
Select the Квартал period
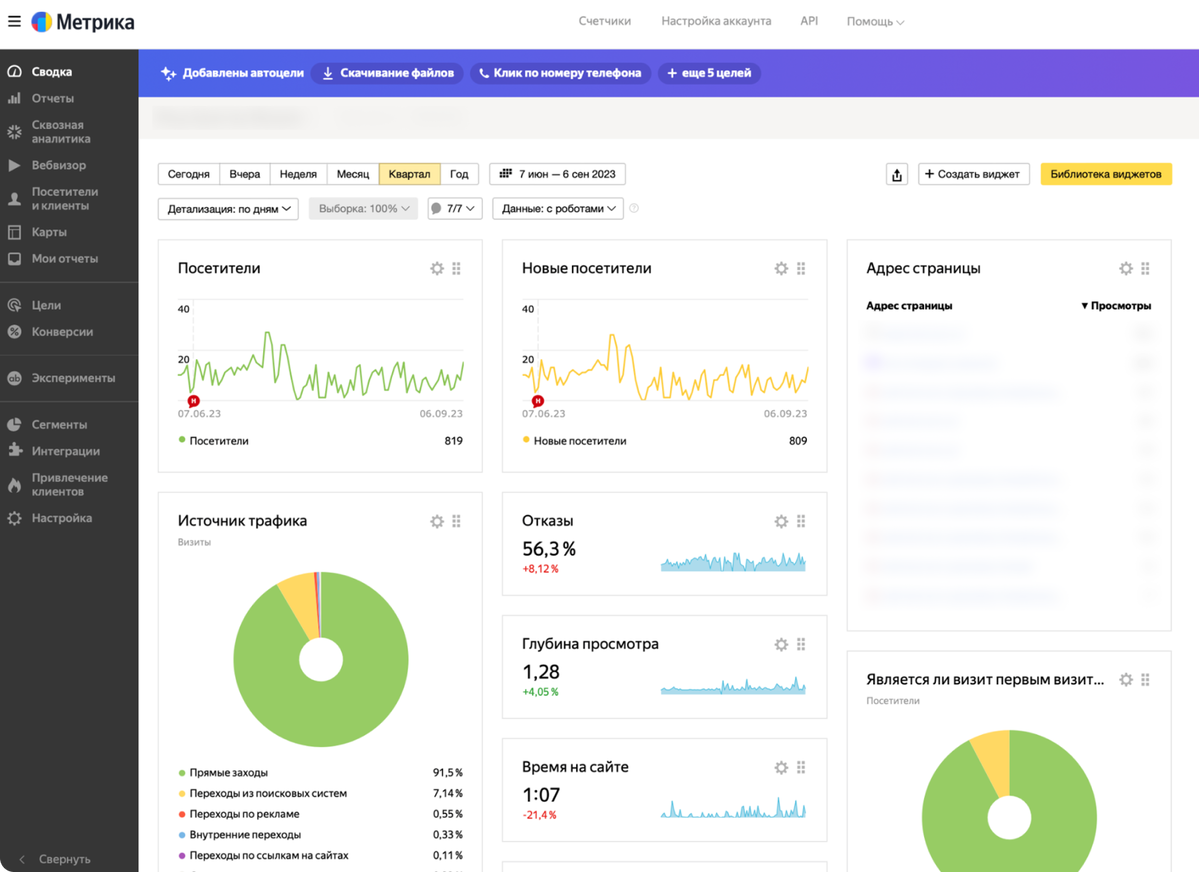click(x=409, y=174)
